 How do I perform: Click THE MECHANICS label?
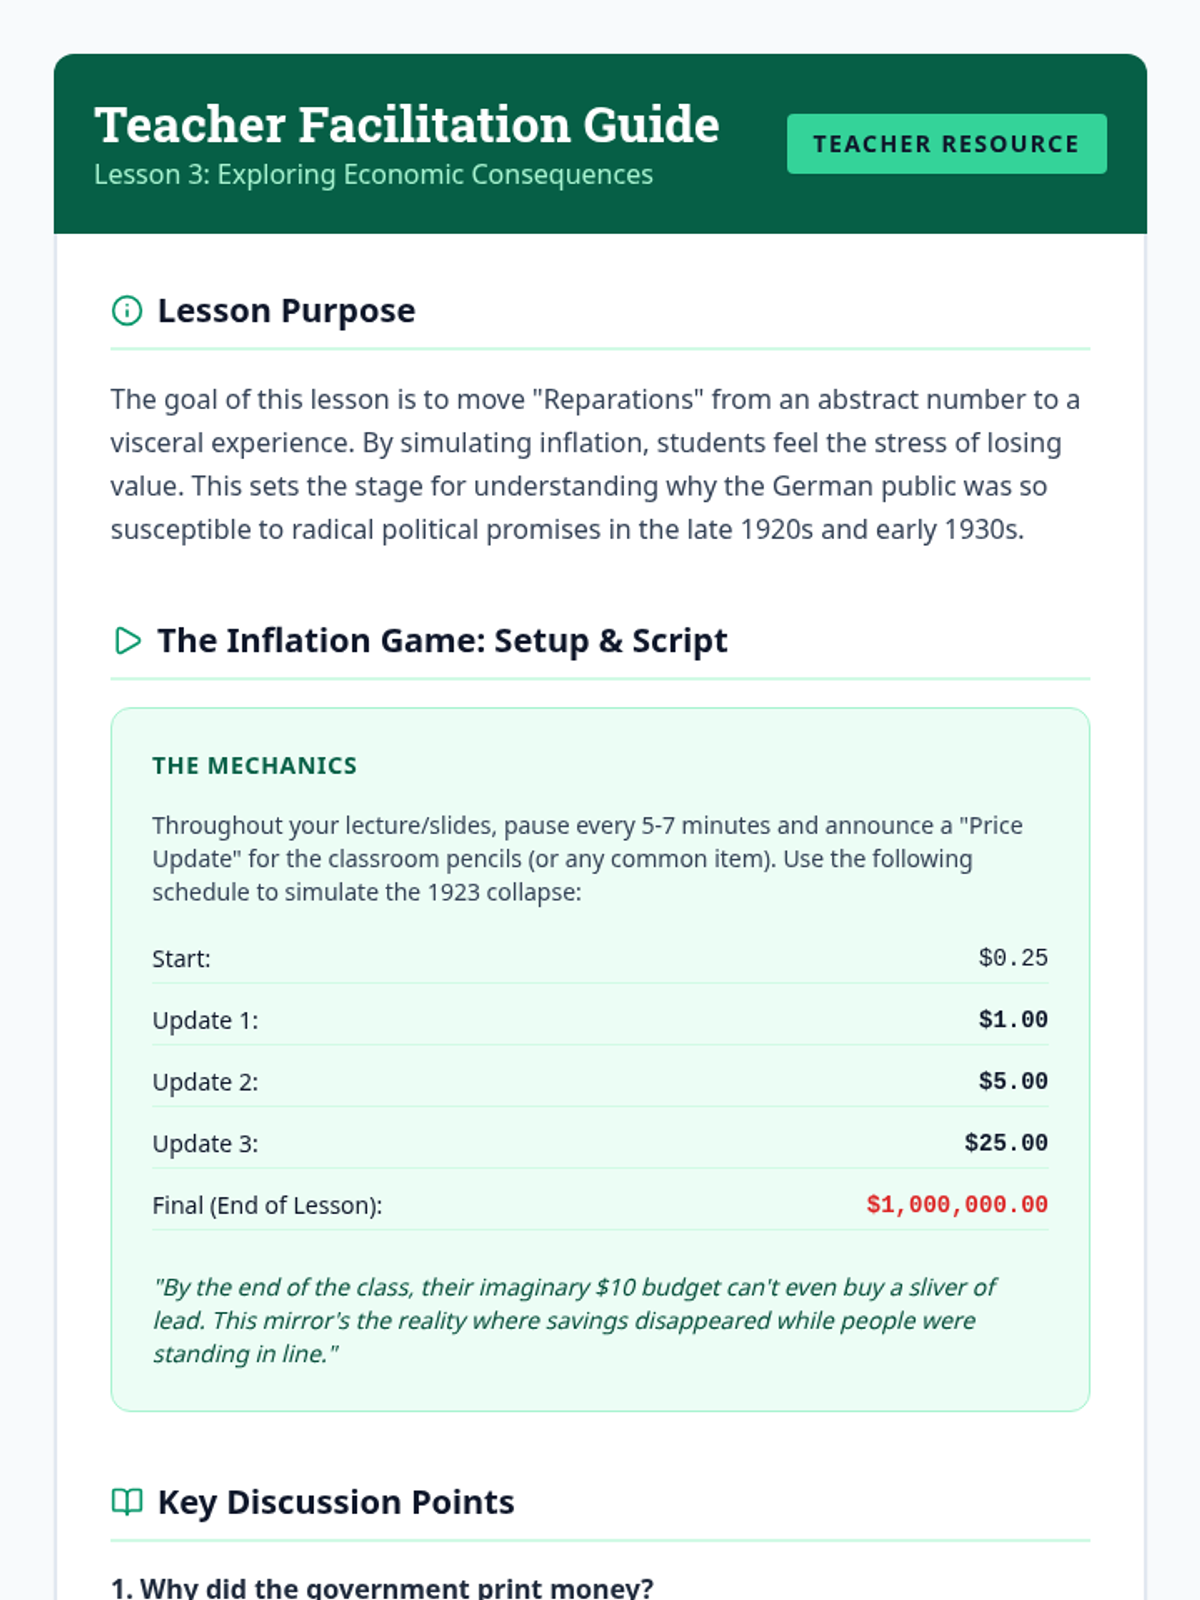(254, 766)
